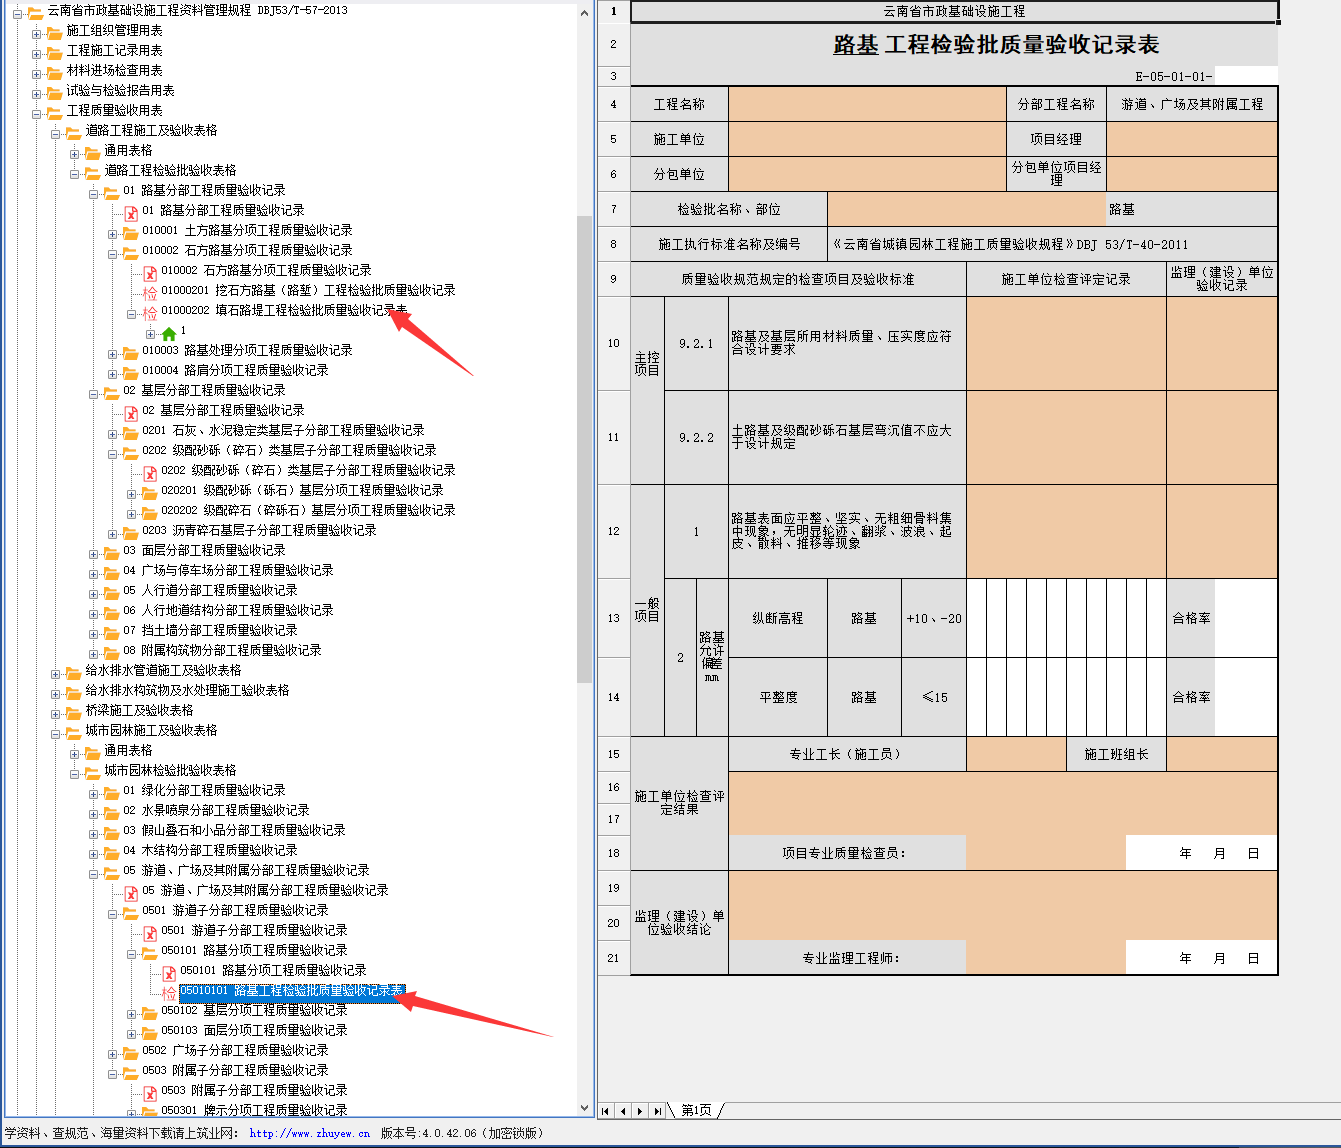Click the folder icon beside 工程施工记录用表

[53, 52]
